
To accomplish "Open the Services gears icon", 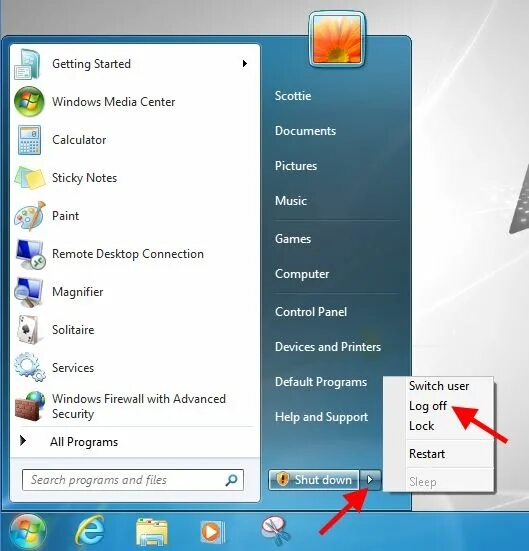I will (x=30, y=368).
